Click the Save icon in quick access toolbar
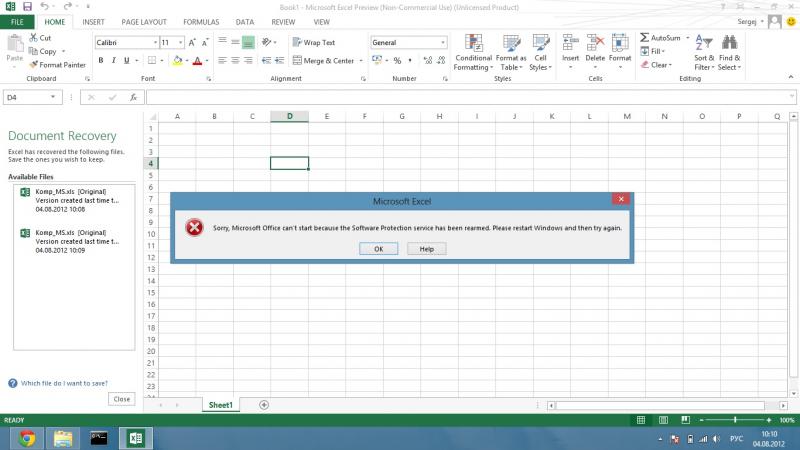800x450 pixels. pyautogui.click(x=27, y=7)
